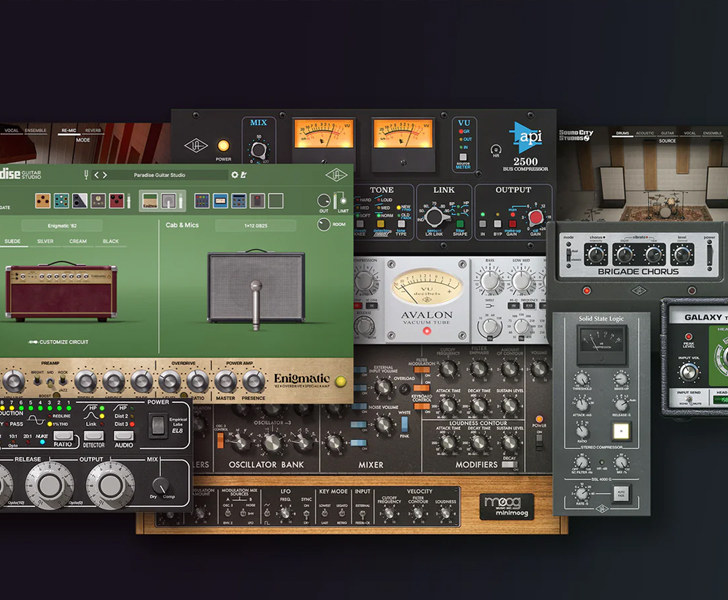
Task: Click the moog minimoog logo badge
Action: pos(507,506)
